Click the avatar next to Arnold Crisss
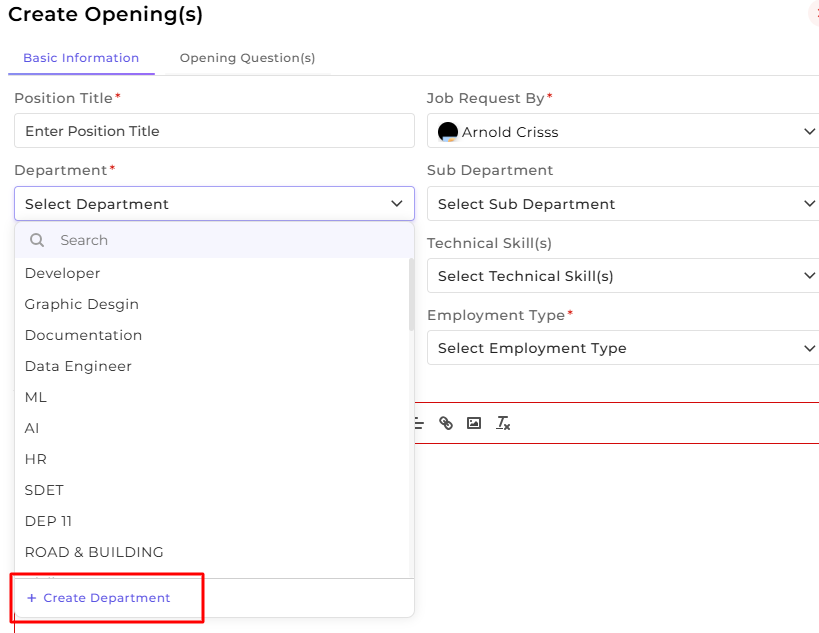 click(448, 132)
